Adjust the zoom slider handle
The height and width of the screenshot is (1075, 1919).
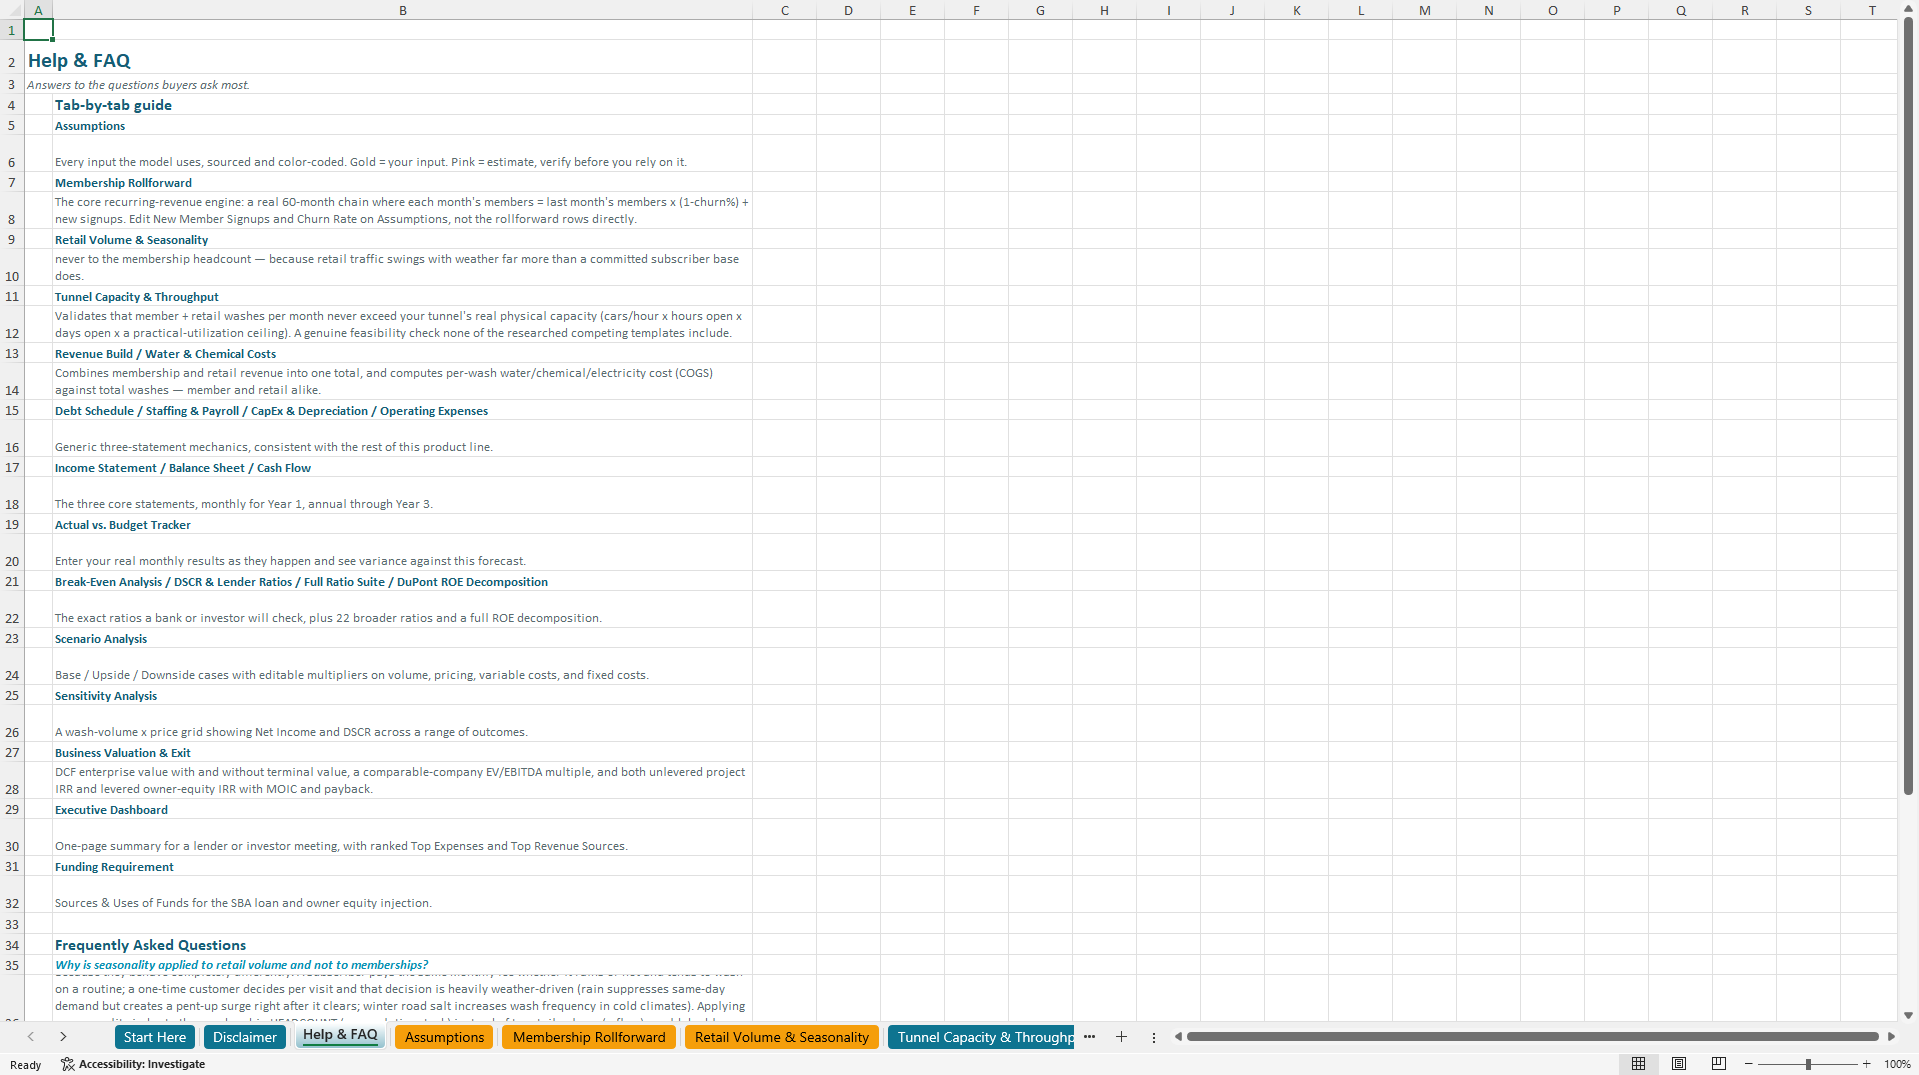(1808, 1064)
